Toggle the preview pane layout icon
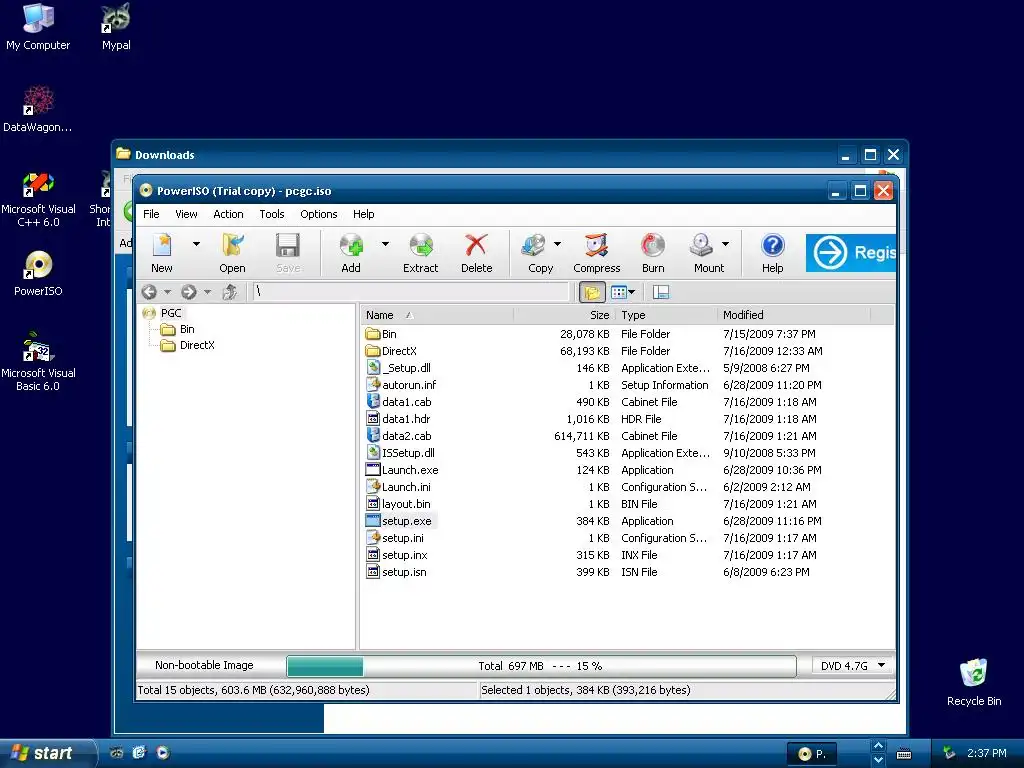Viewport: 1024px width, 768px height. pos(661,292)
